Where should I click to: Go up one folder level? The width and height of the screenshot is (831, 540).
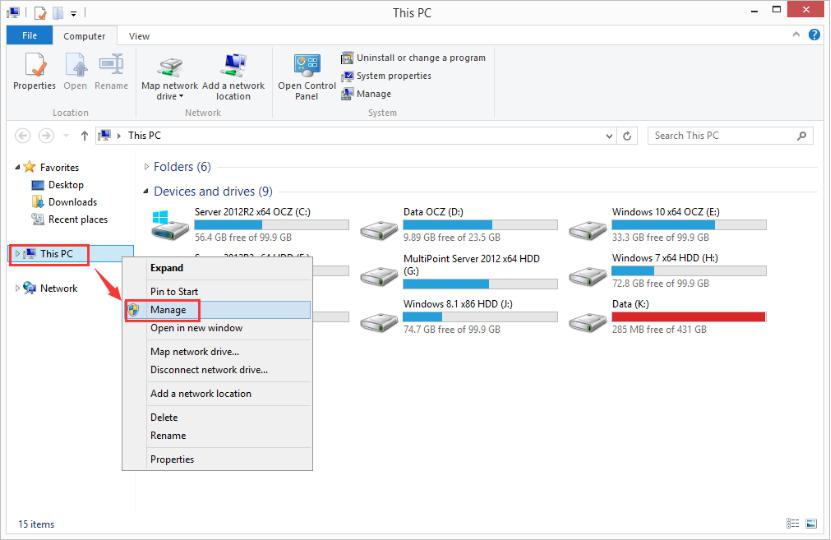(84, 136)
